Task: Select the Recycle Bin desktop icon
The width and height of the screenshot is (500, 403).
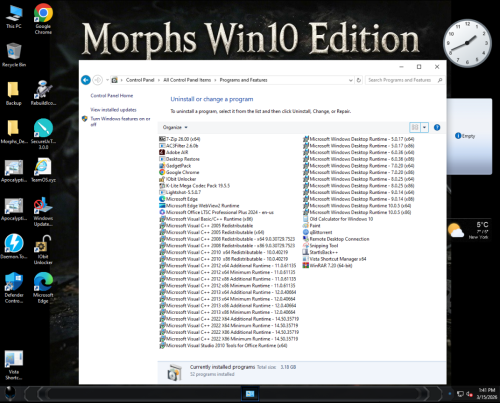Action: tap(14, 55)
